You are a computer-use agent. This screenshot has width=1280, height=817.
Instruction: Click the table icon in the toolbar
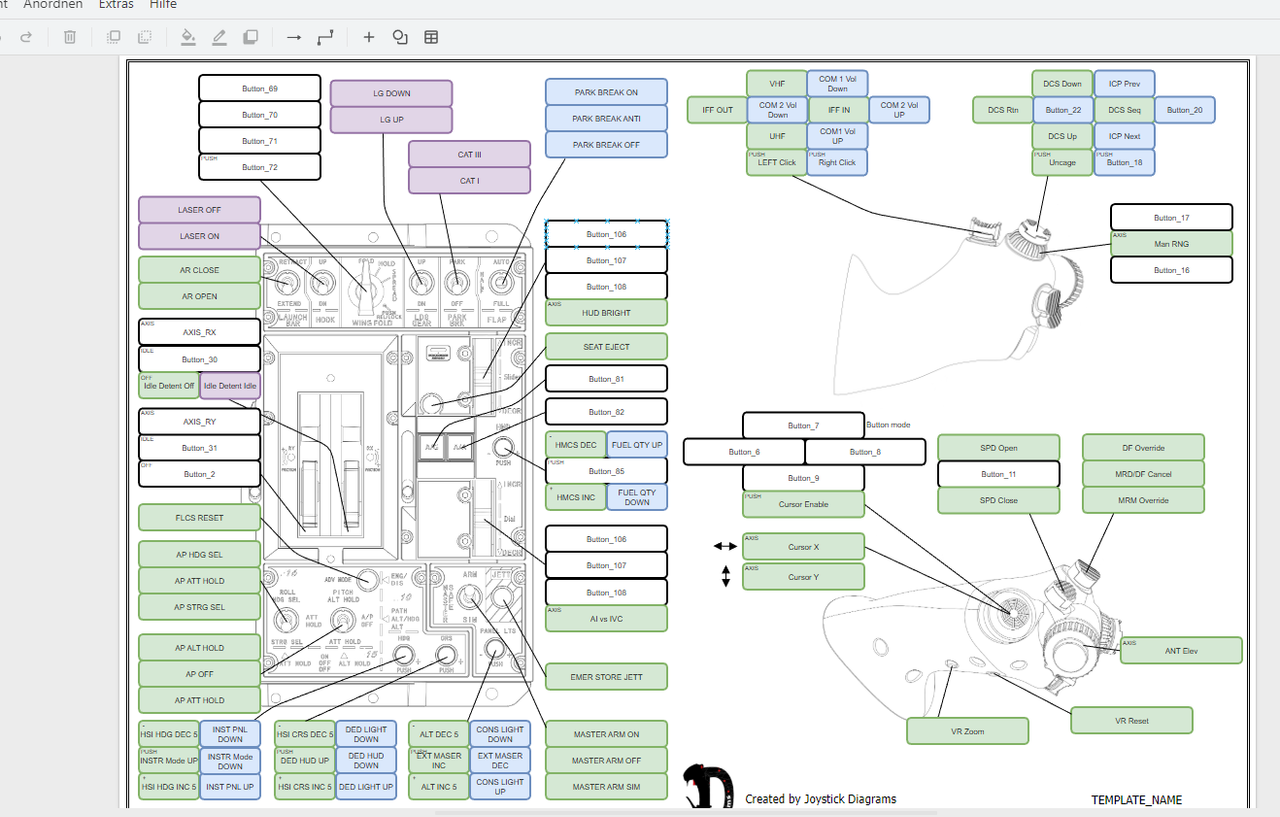click(431, 37)
